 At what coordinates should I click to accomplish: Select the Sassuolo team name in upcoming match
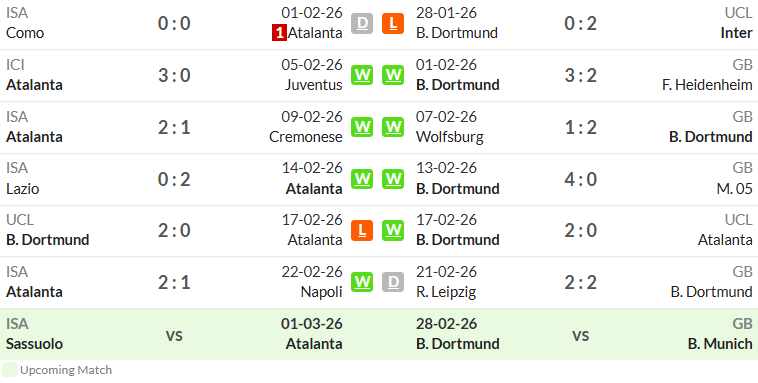[34, 344]
